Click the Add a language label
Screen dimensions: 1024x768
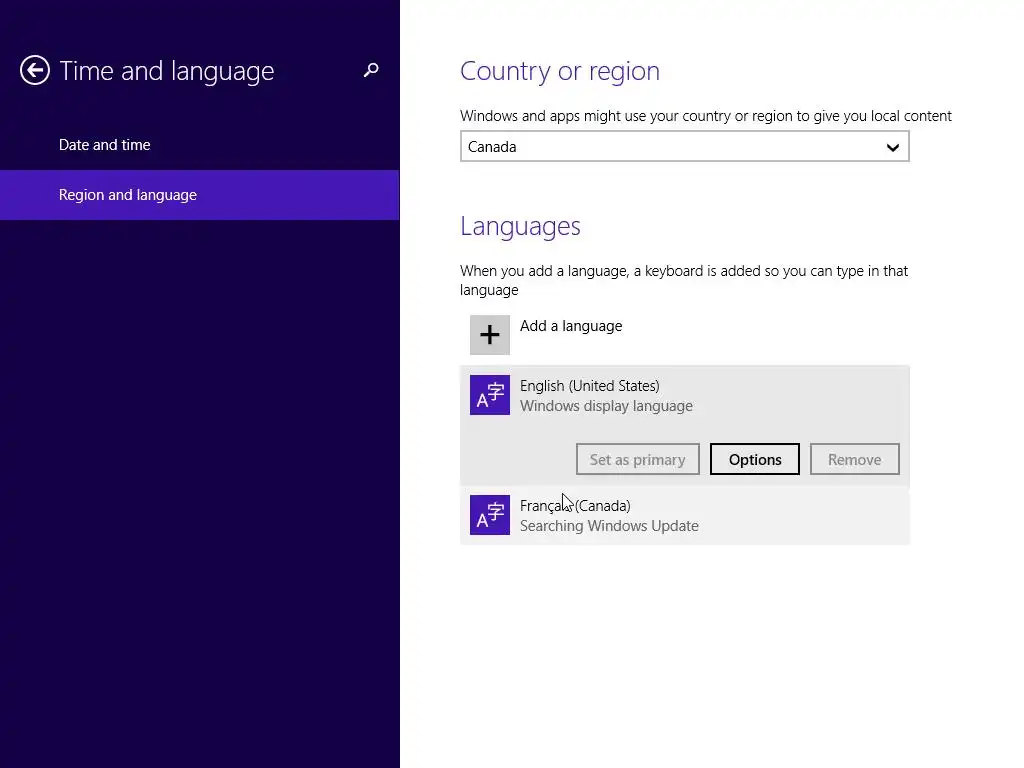pos(571,326)
